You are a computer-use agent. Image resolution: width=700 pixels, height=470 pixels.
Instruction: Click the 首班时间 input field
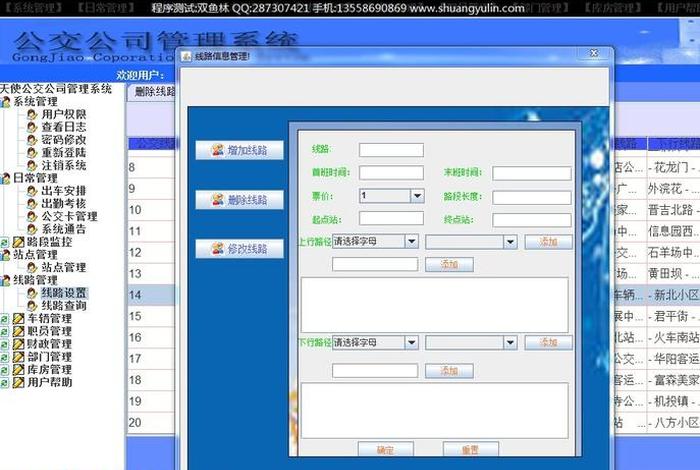pos(391,173)
